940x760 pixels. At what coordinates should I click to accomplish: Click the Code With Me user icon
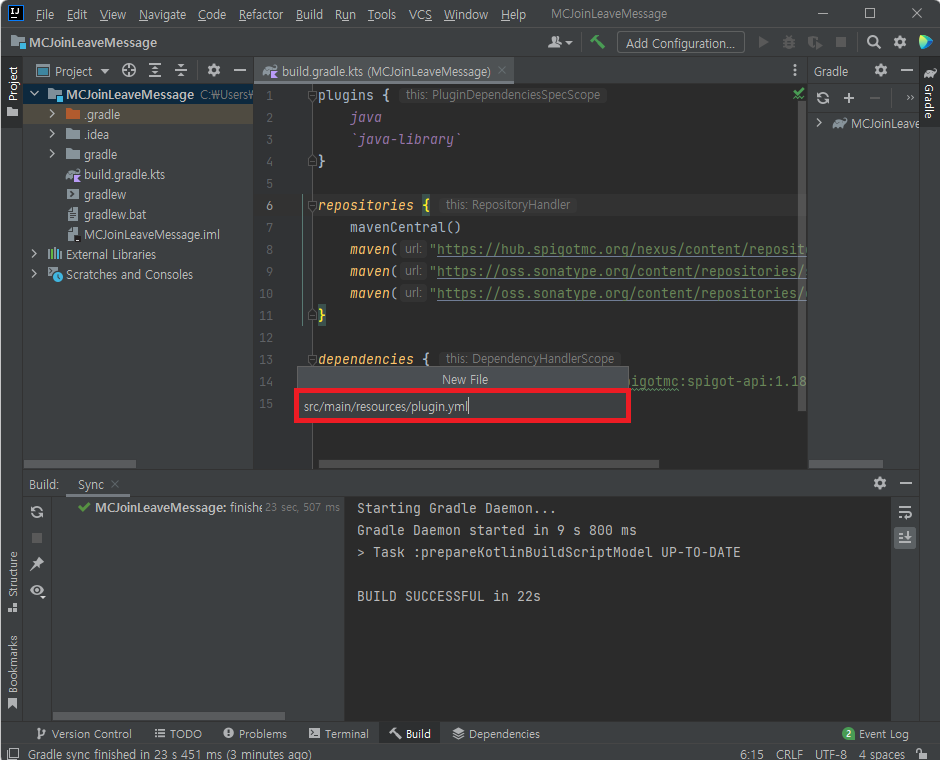560,42
